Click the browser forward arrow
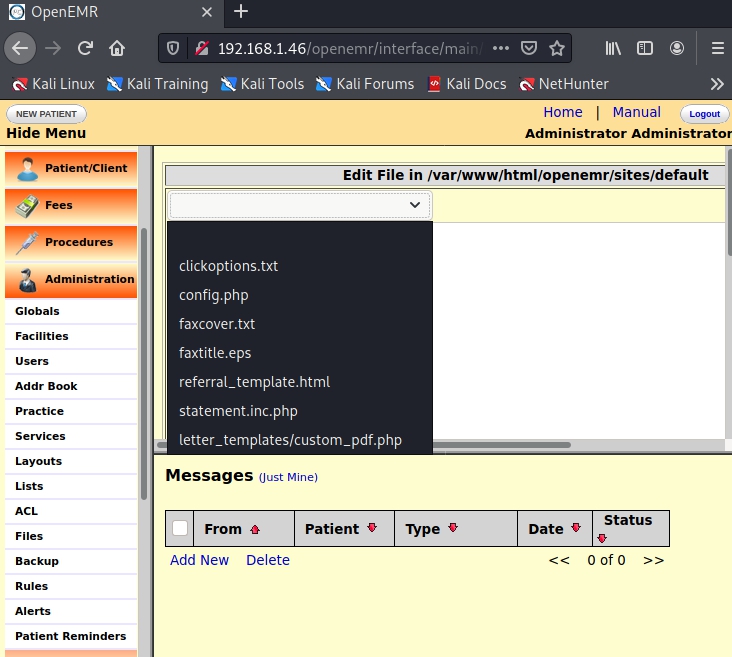This screenshot has height=657, width=732. pyautogui.click(x=53, y=48)
